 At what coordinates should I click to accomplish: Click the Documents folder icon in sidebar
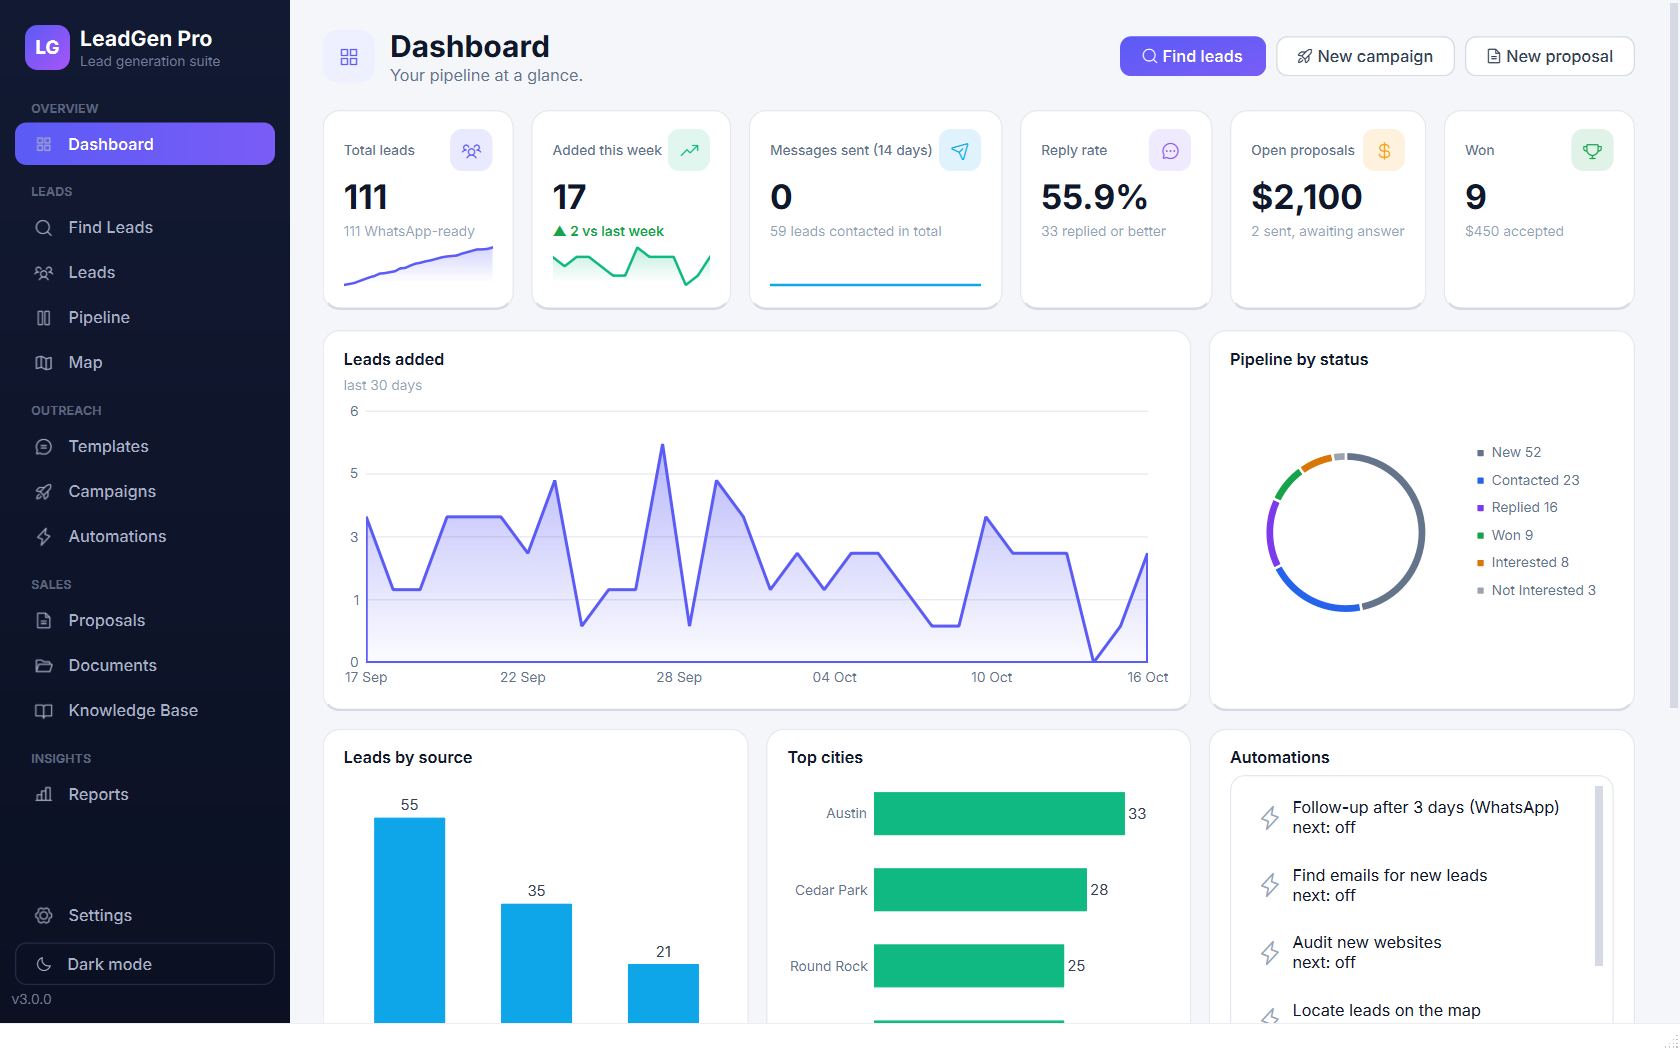click(x=44, y=666)
